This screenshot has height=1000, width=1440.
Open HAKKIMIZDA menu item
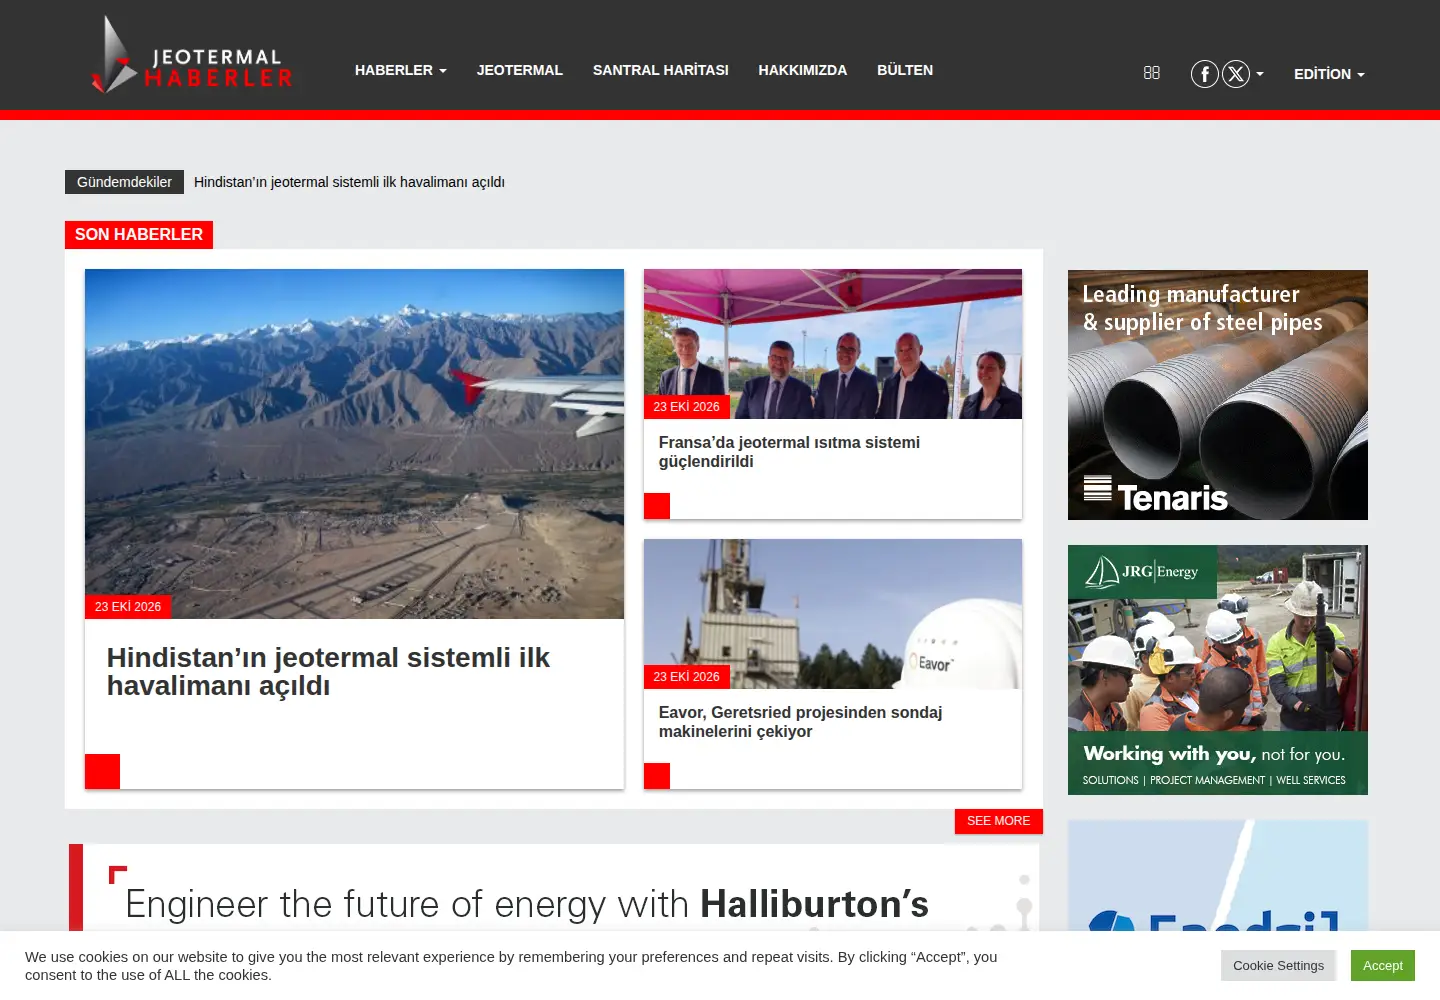(x=803, y=70)
